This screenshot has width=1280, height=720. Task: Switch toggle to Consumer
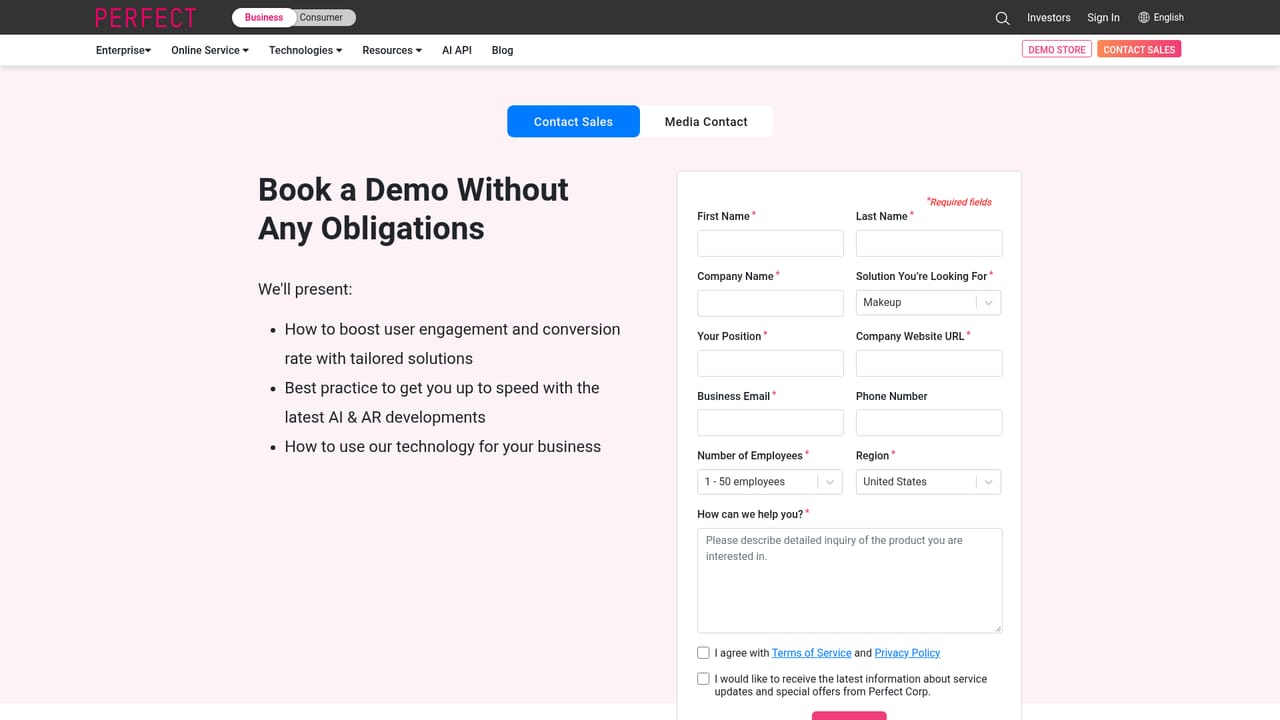coord(321,17)
